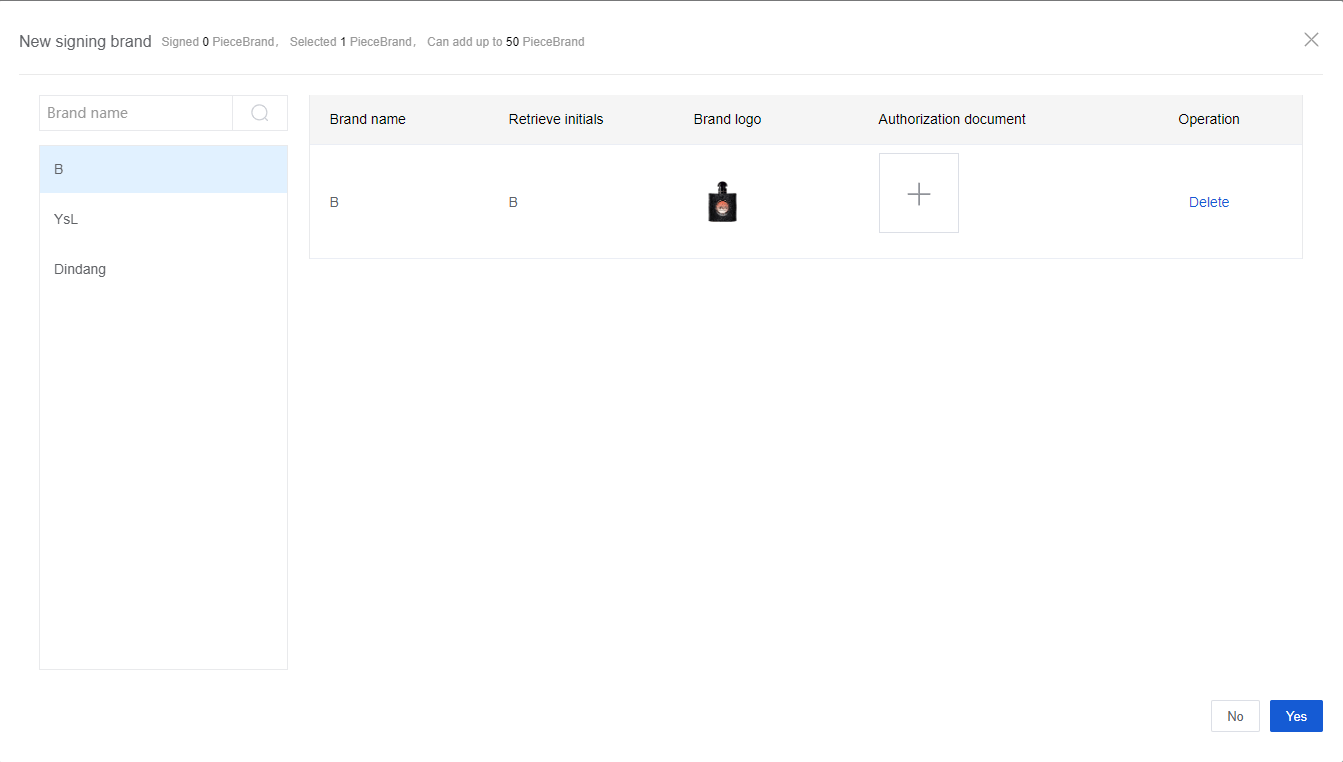1343x762 pixels.
Task: Click the Operation column header
Action: [1209, 119]
